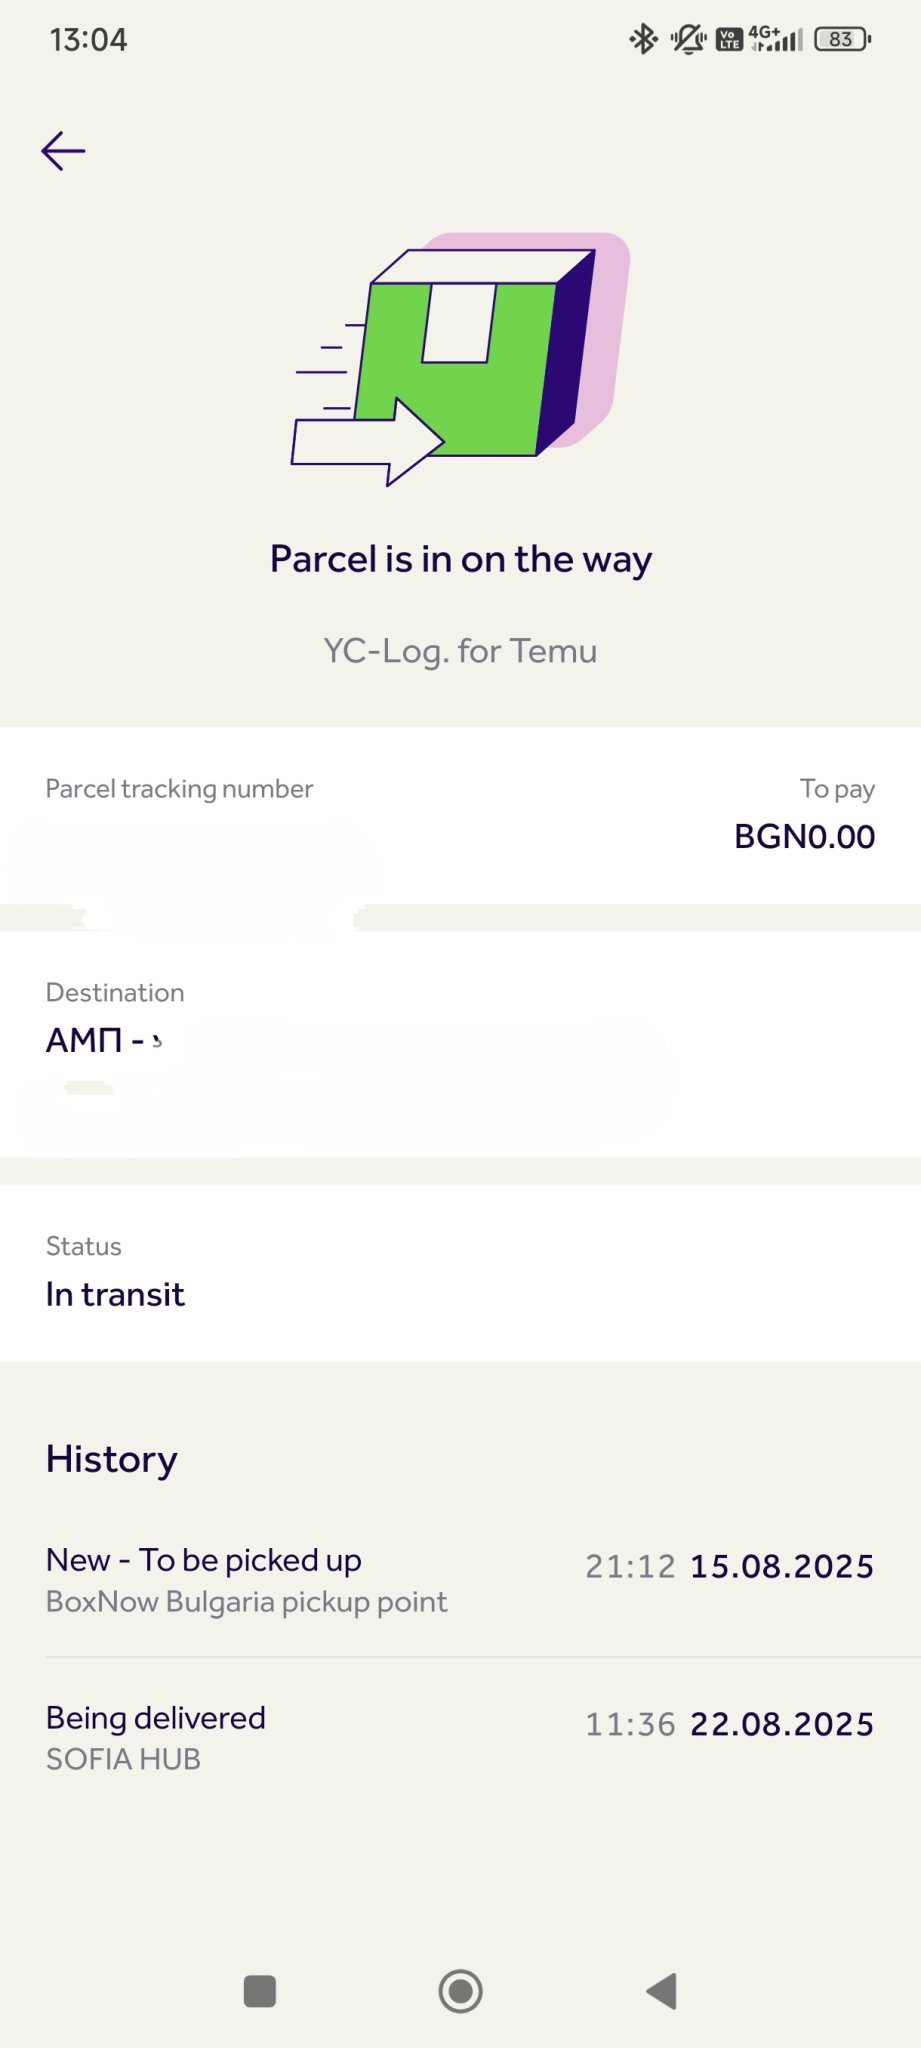This screenshot has width=921, height=2048.
Task: Open the 'Being delivered' SOFIA HUB entry
Action: (460, 1738)
